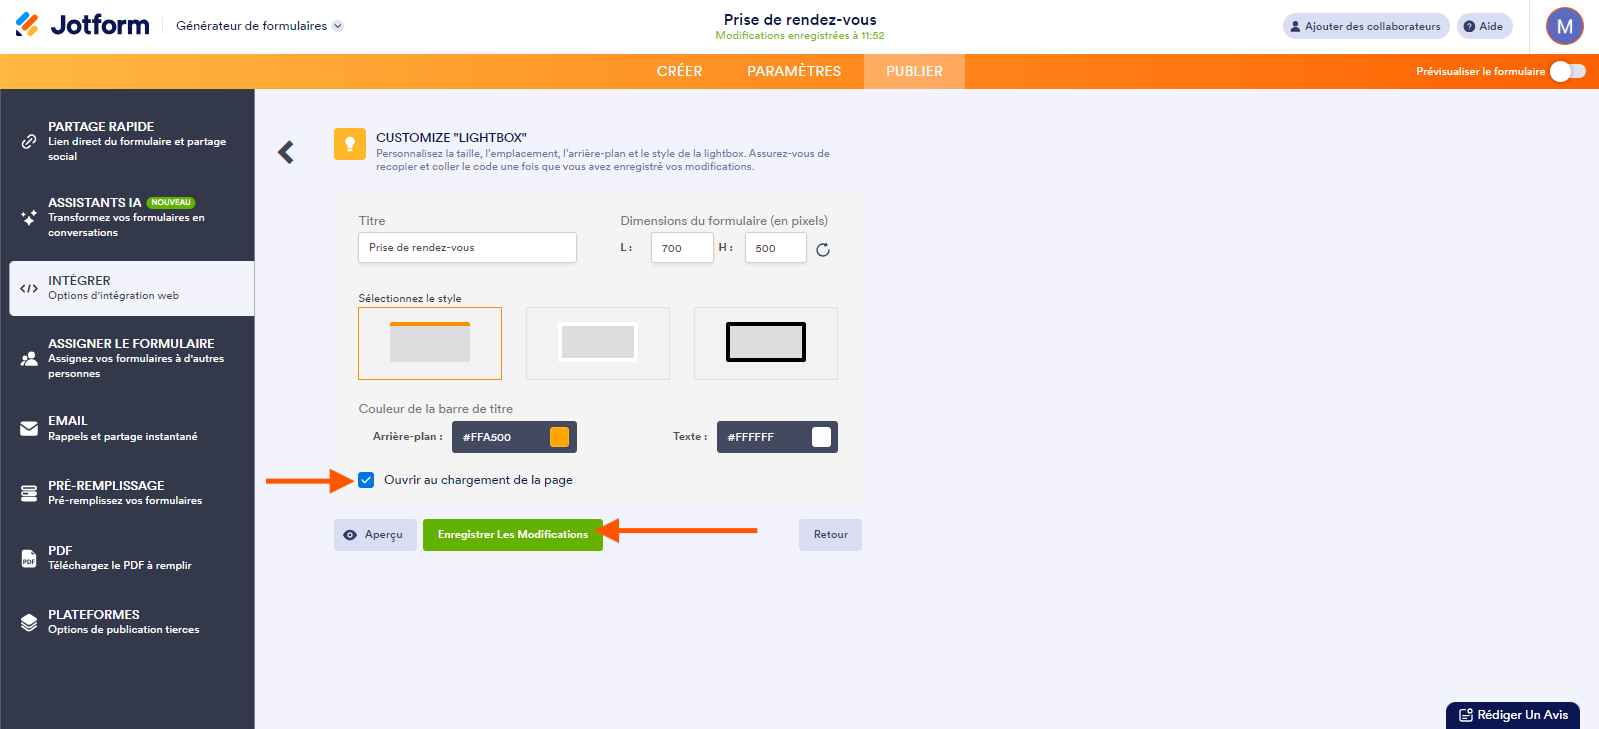Screen dimensions: 1599x729
Task: Open Assistants IA sparkle icon
Action: tap(29, 217)
